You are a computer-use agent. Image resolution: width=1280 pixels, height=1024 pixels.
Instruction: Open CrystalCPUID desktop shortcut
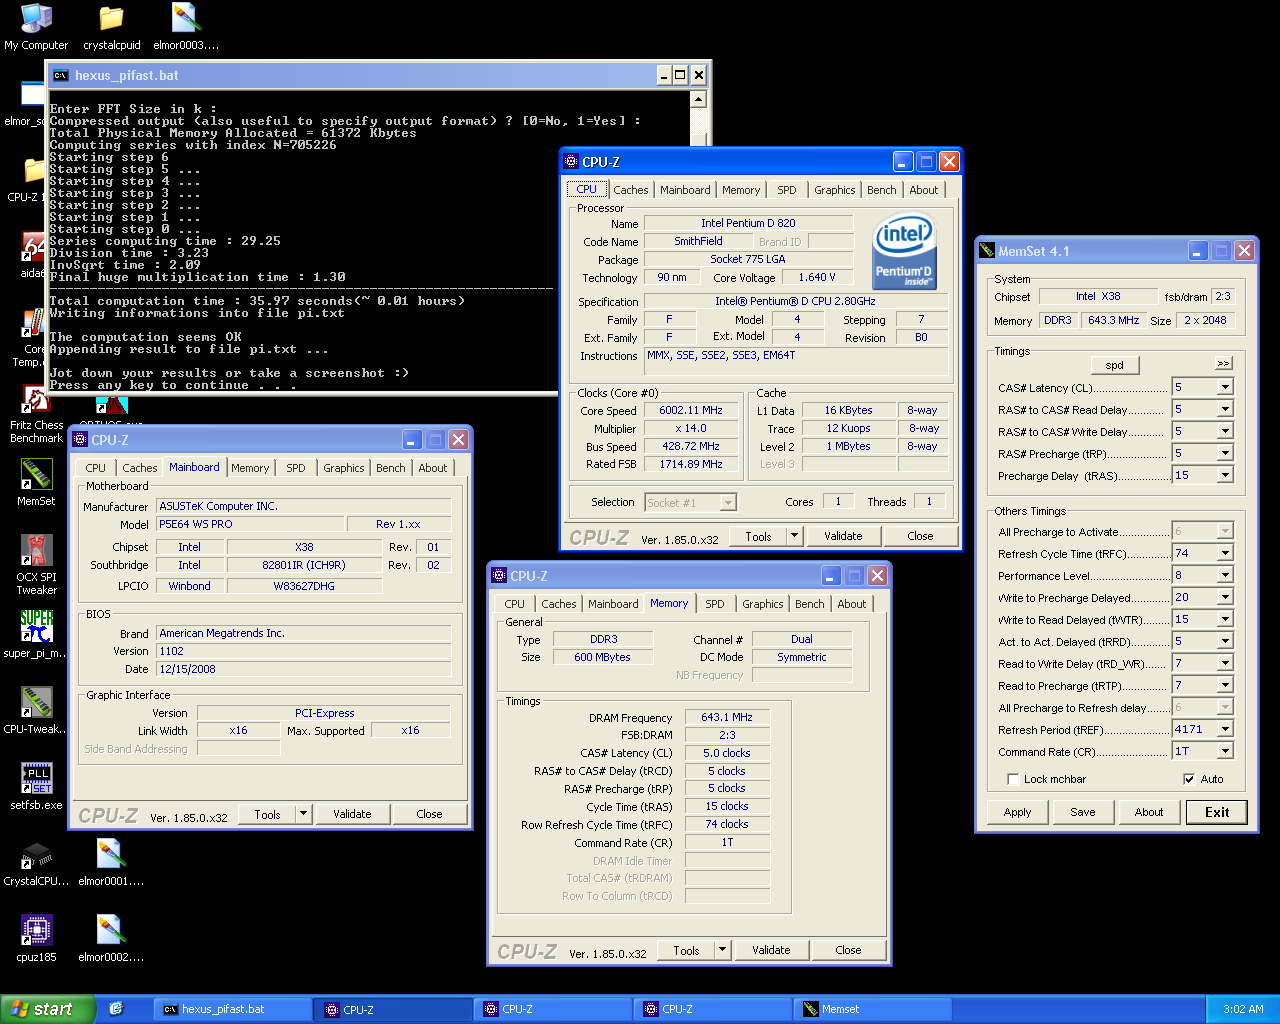point(36,862)
